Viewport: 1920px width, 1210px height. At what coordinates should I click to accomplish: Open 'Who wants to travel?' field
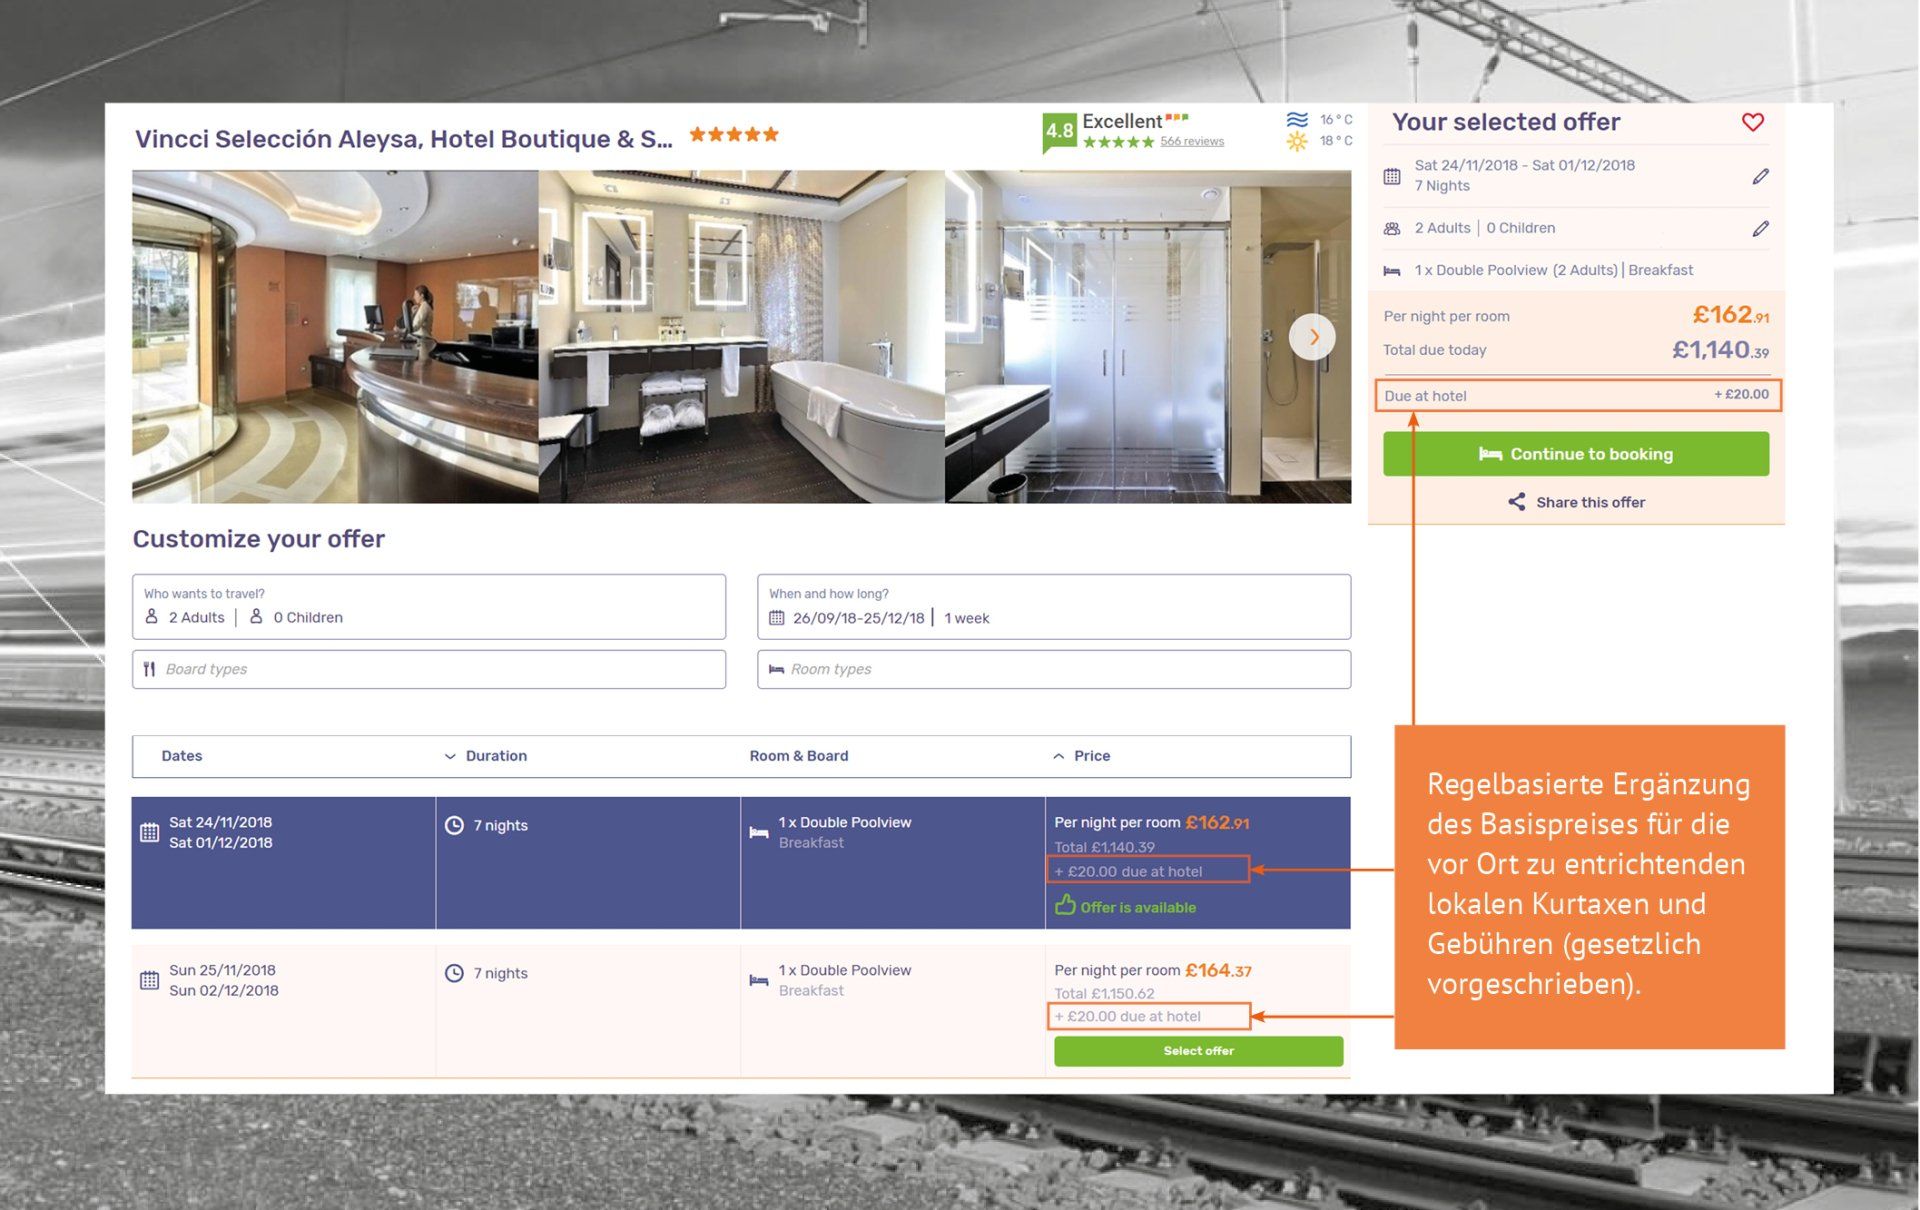point(428,607)
